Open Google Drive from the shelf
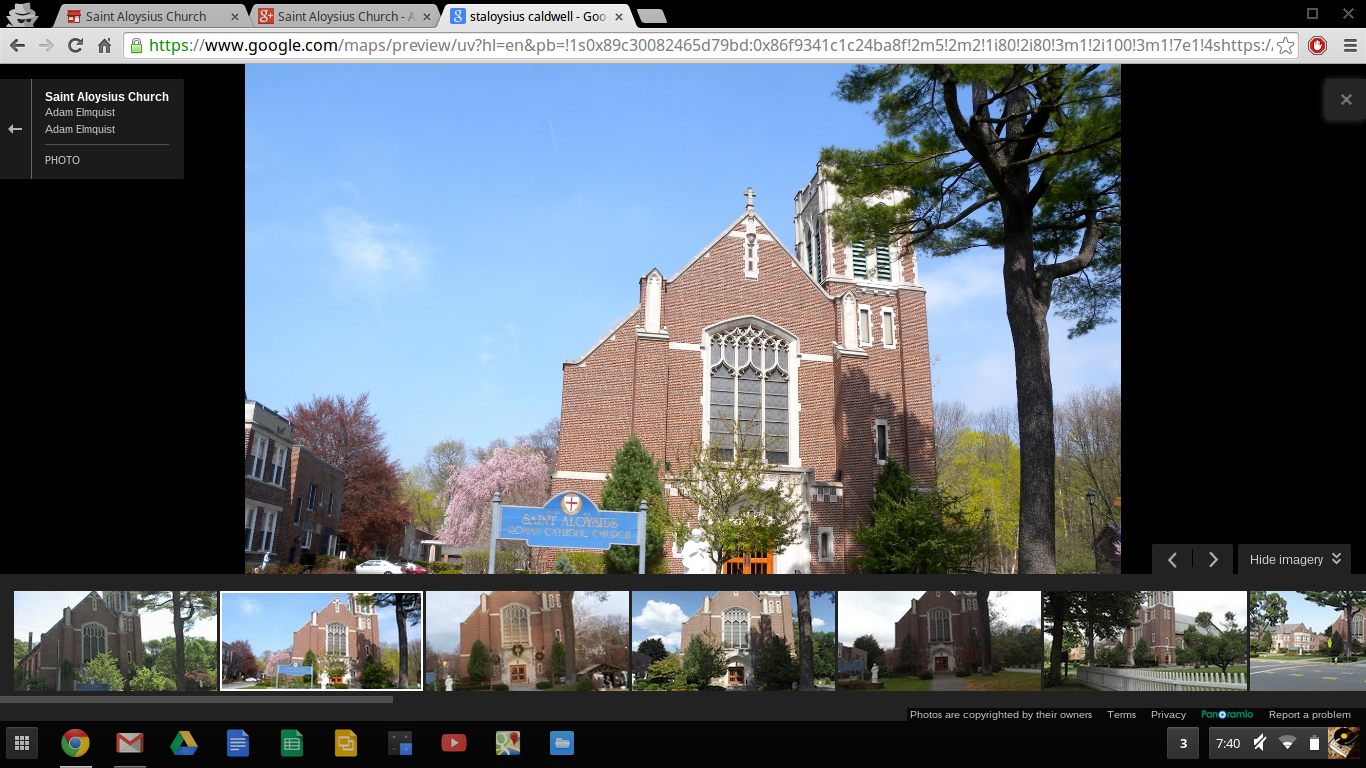 (183, 743)
